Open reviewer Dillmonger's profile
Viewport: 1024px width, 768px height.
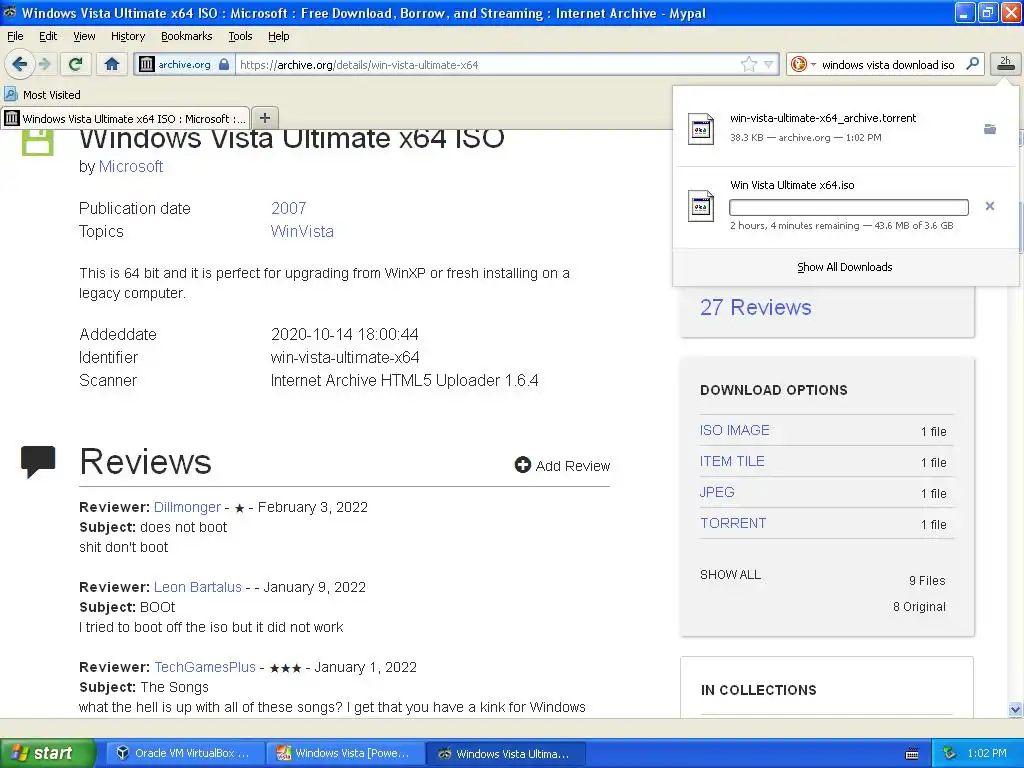(x=187, y=507)
